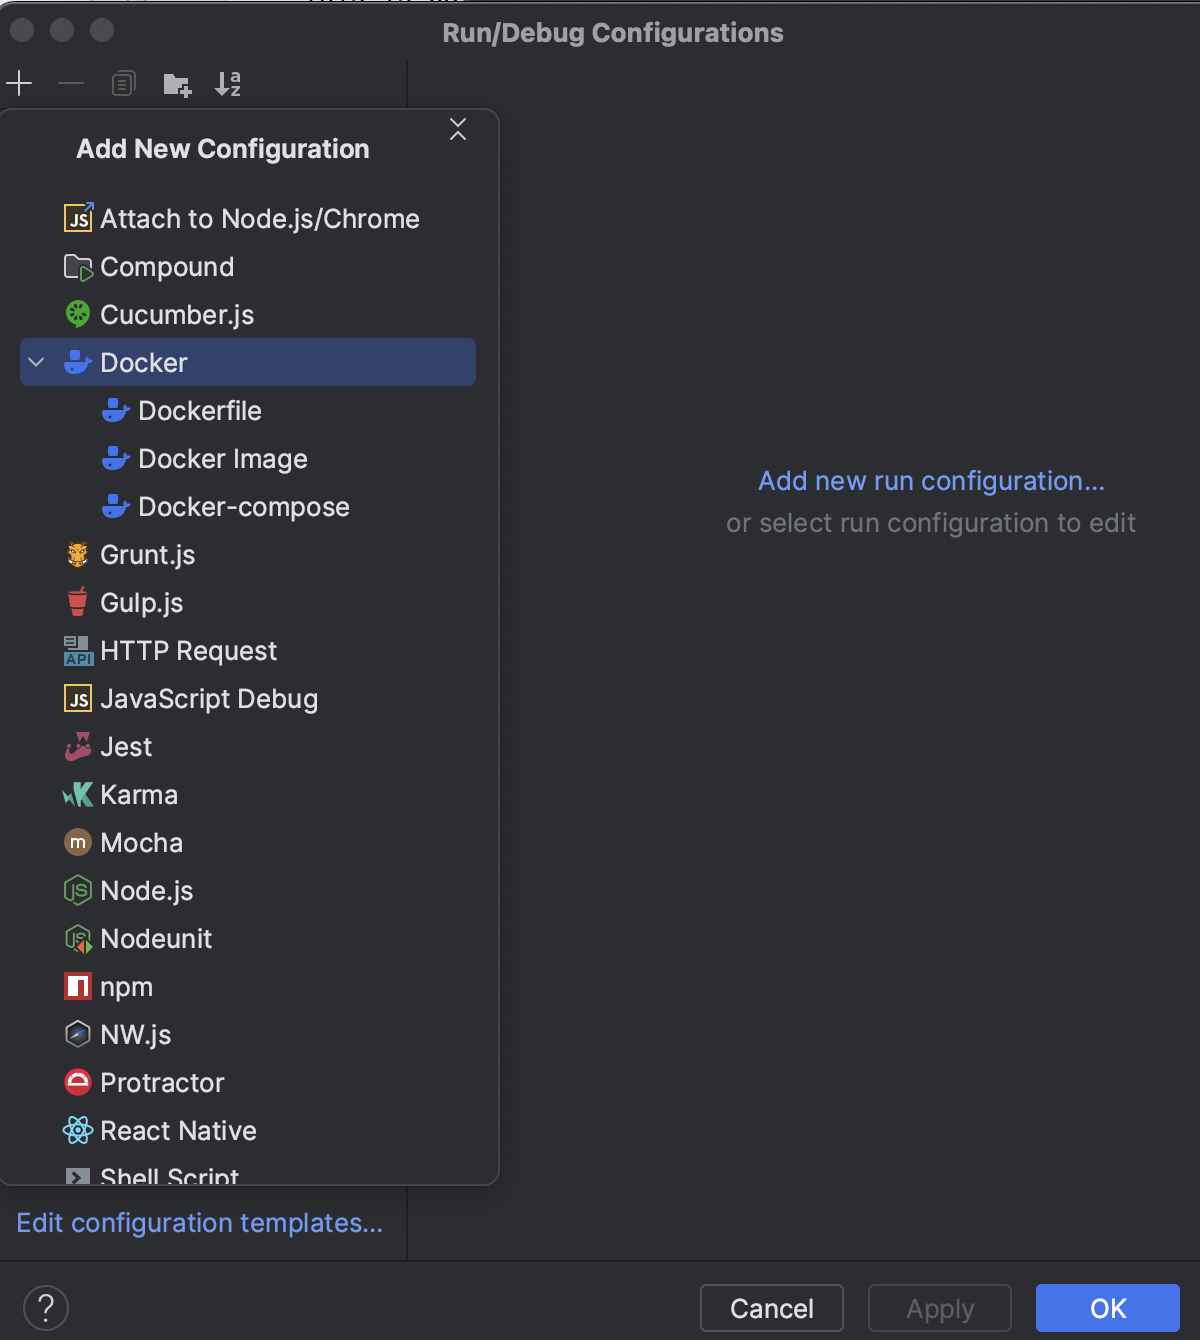Select the Docker-compose option

pyautogui.click(x=243, y=506)
